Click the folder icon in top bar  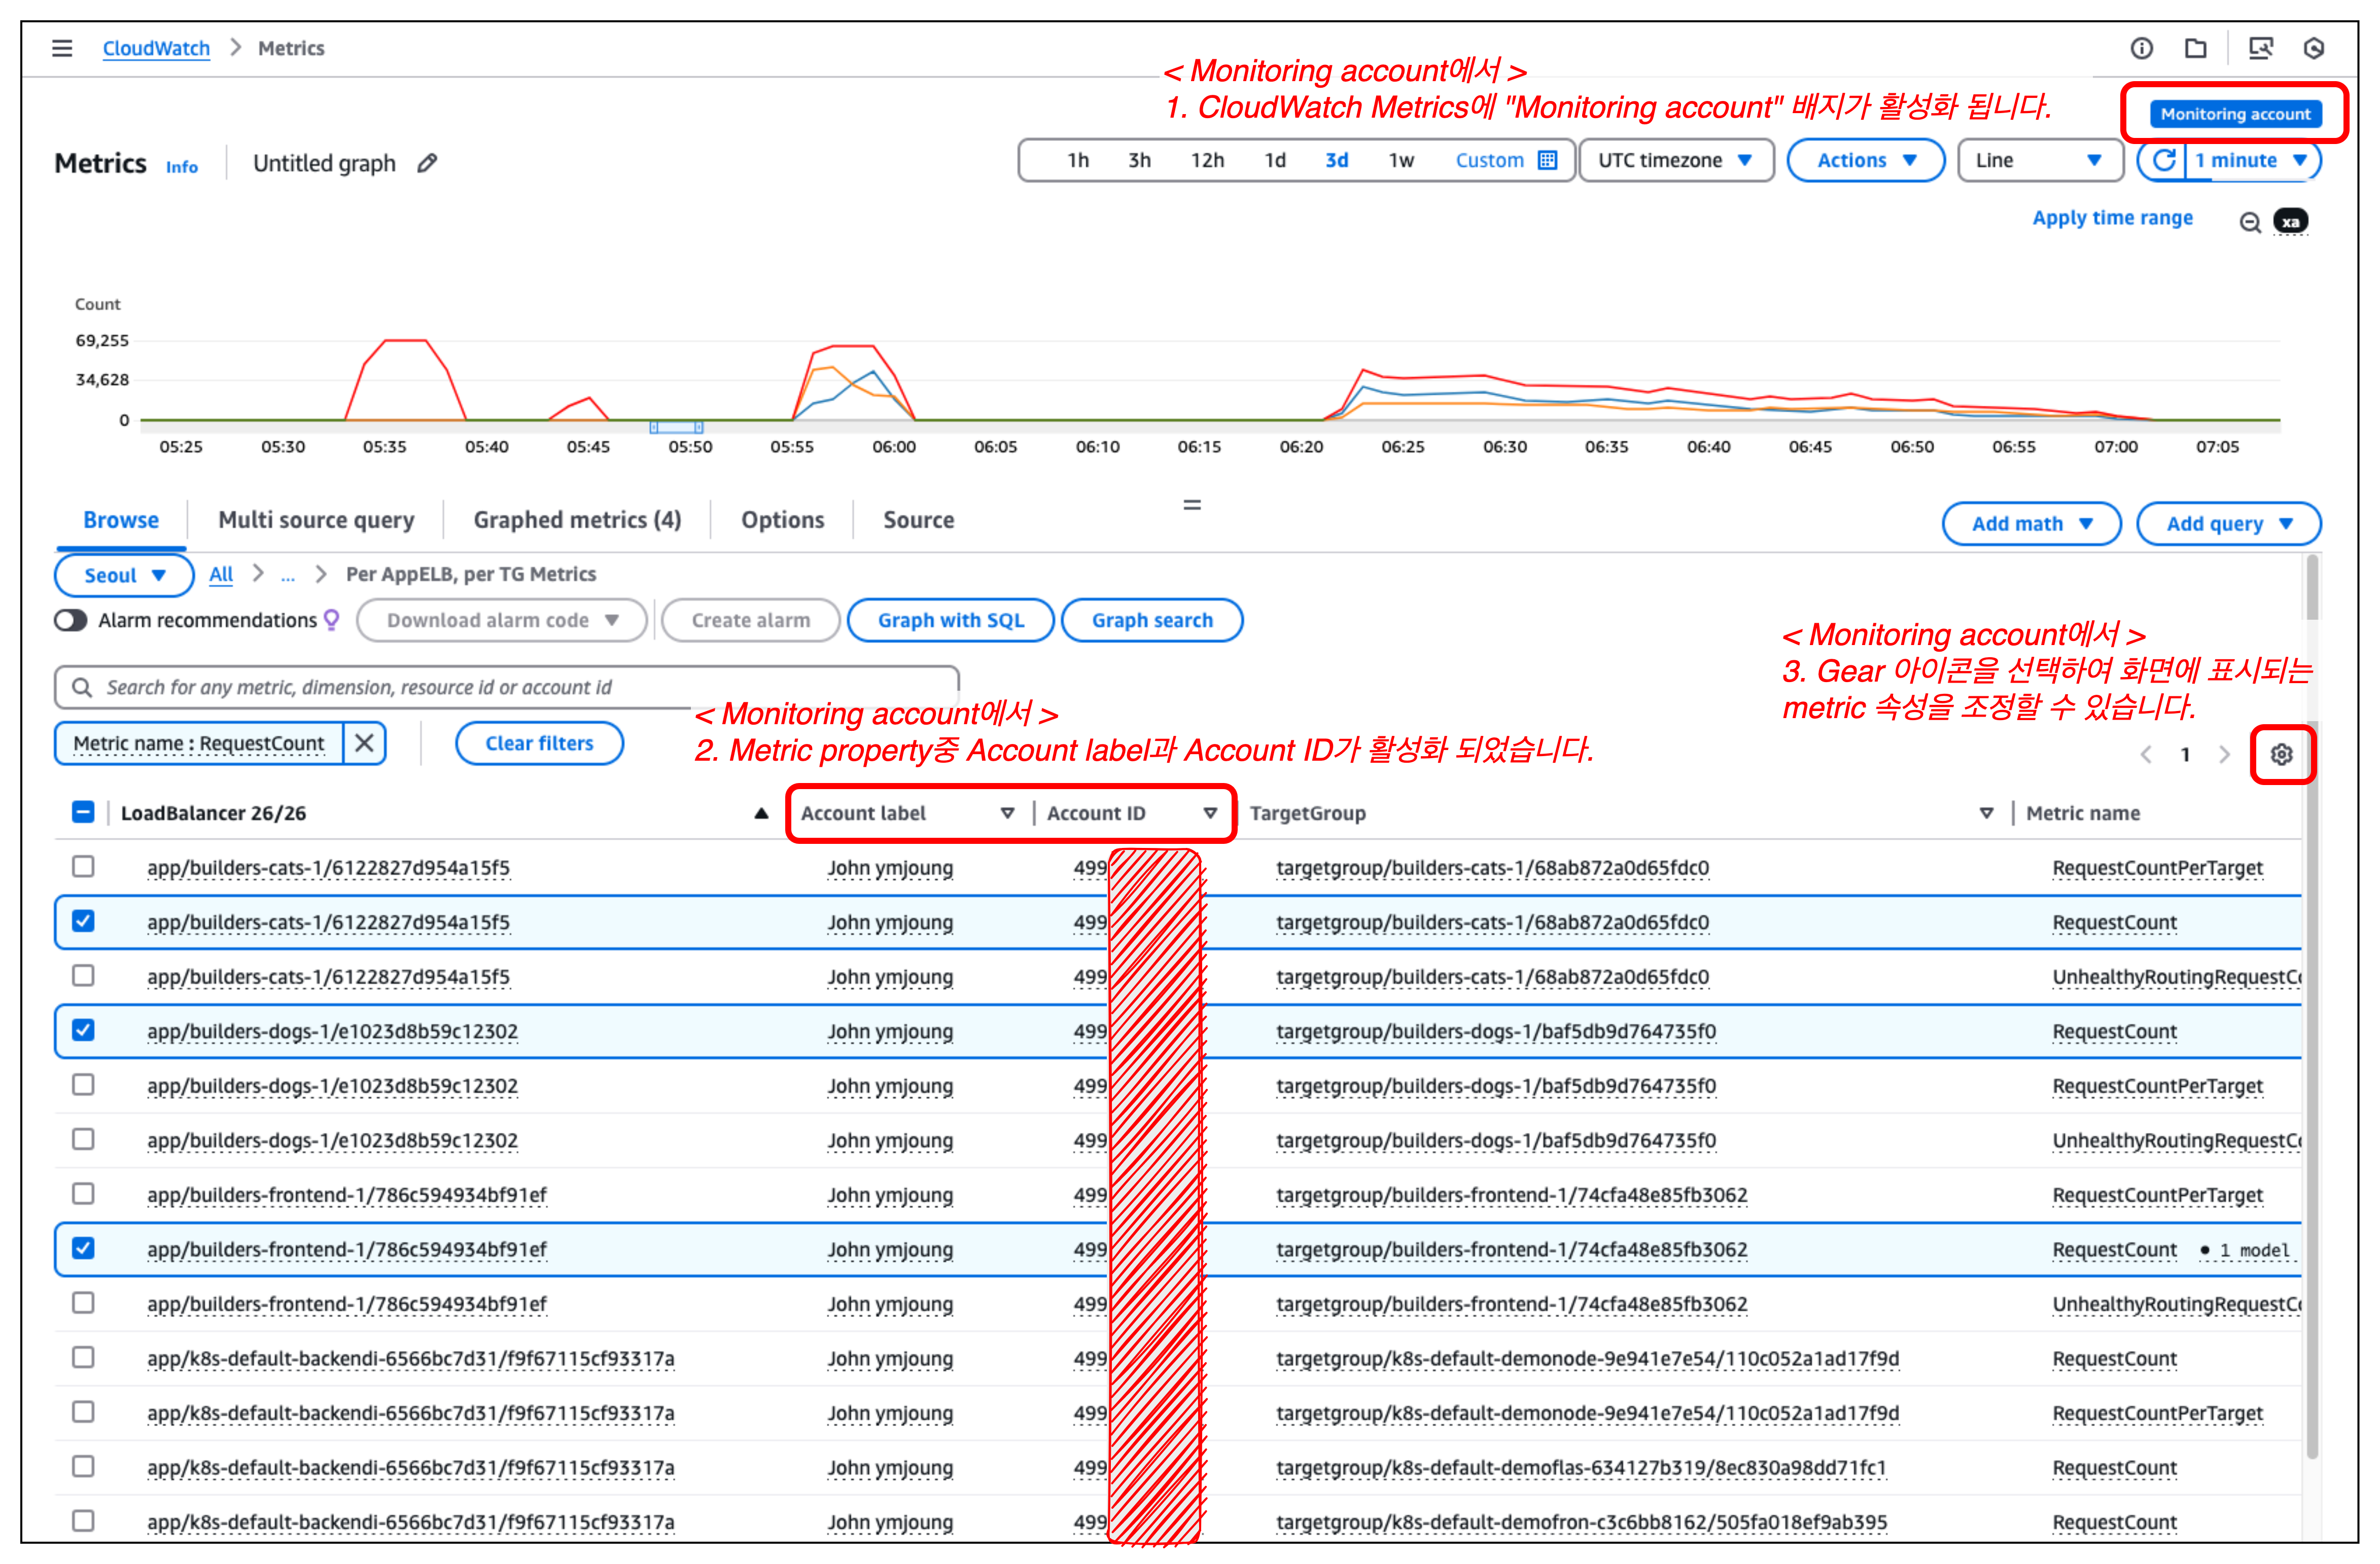coord(2196,48)
